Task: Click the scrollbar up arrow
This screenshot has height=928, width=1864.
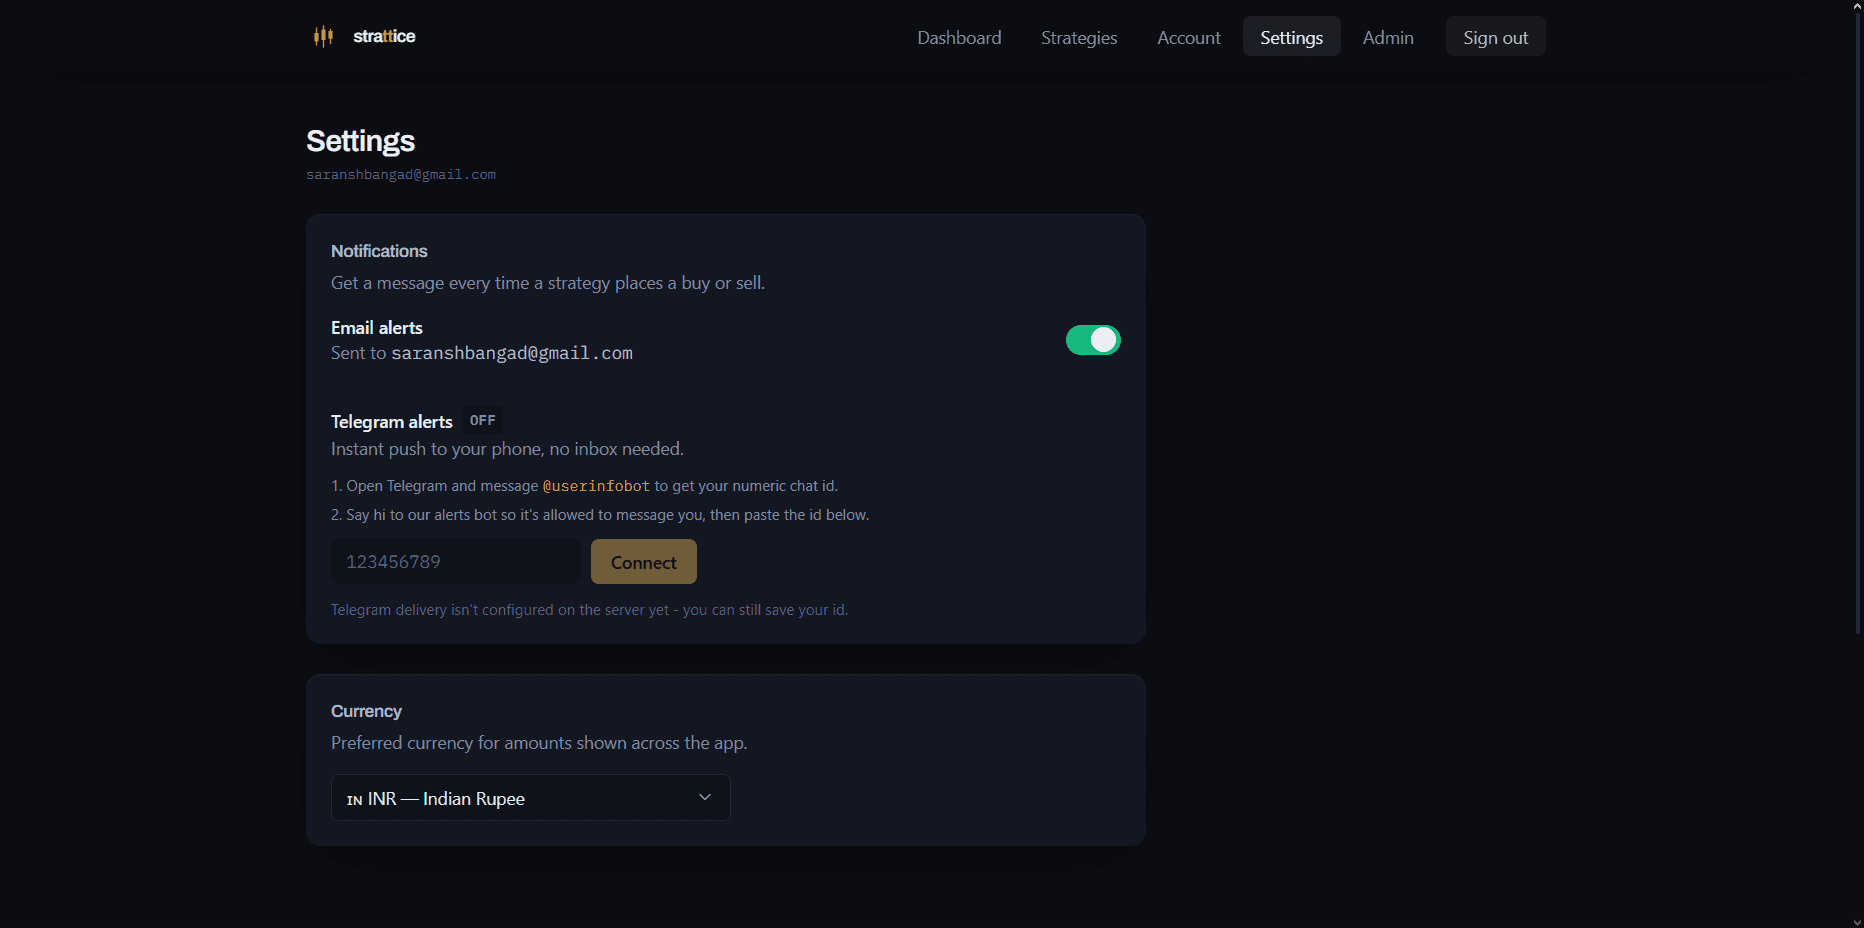Action: click(1857, 6)
